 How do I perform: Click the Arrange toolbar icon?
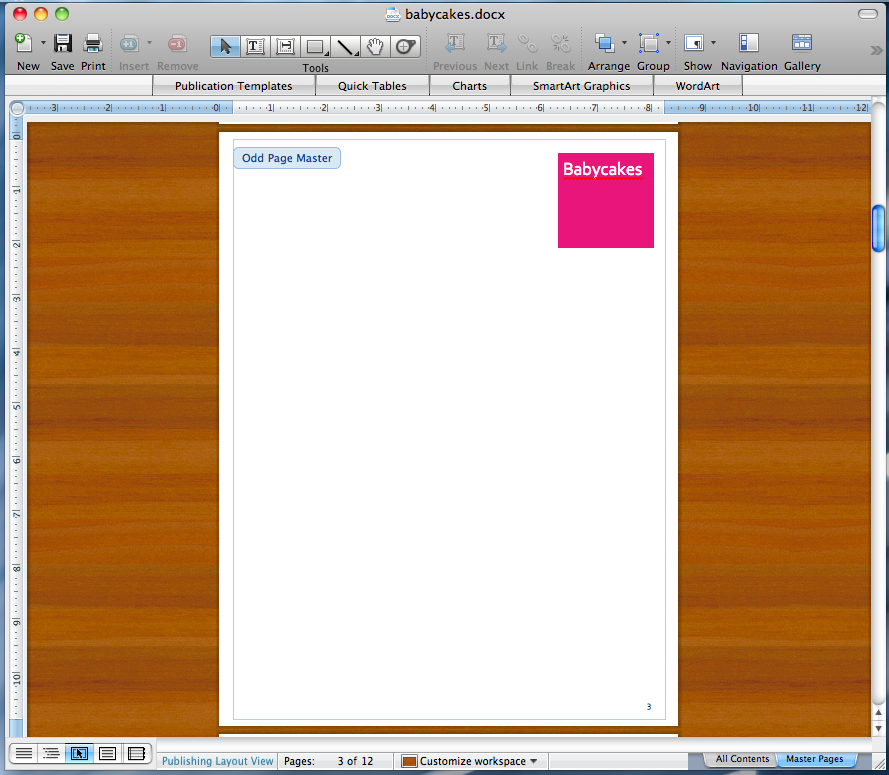(x=604, y=44)
